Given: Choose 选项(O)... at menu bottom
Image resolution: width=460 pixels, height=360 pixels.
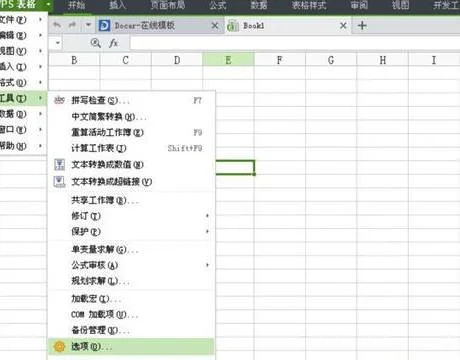Looking at the screenshot, I should pyautogui.click(x=132, y=347).
